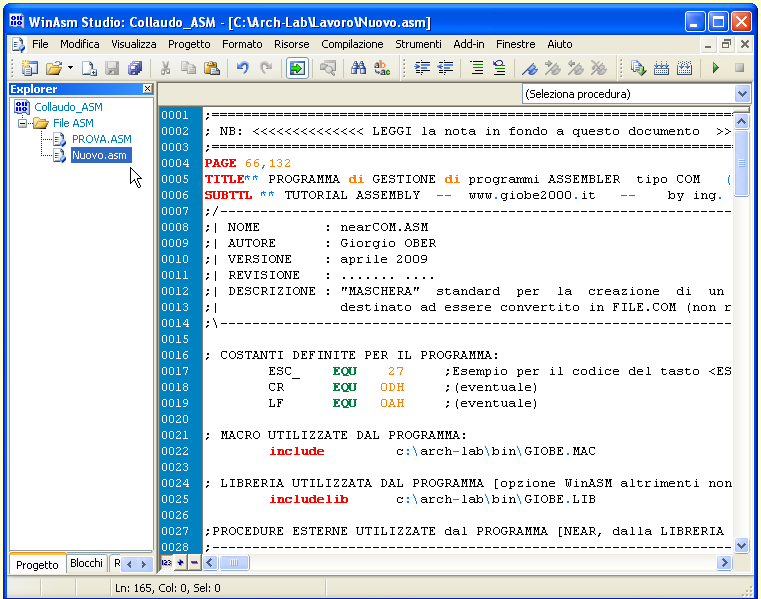Image resolution: width=761 pixels, height=599 pixels.
Task: Click the editor horizontal scrollbar right arrow
Action: (x=724, y=563)
